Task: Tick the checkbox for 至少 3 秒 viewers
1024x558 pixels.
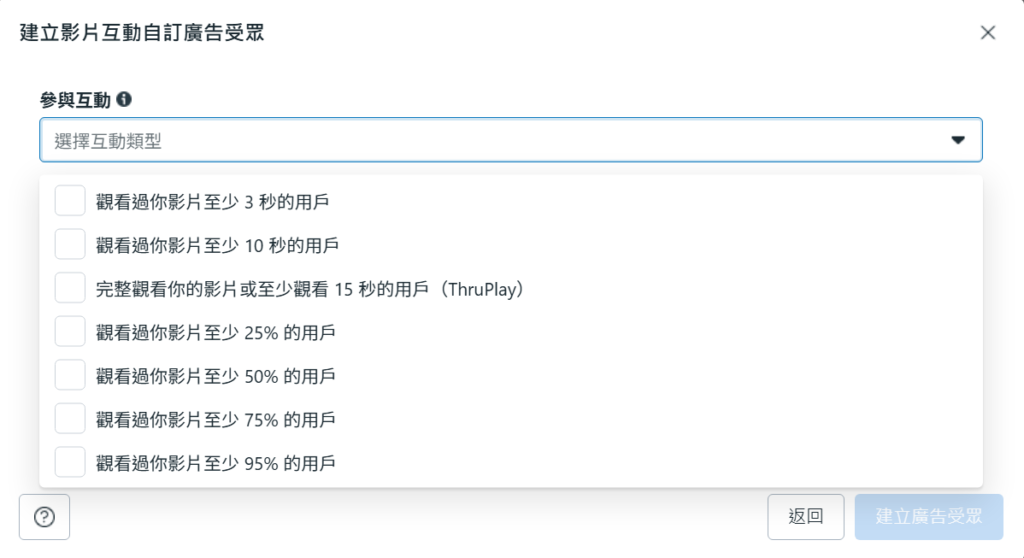Action: tap(70, 201)
